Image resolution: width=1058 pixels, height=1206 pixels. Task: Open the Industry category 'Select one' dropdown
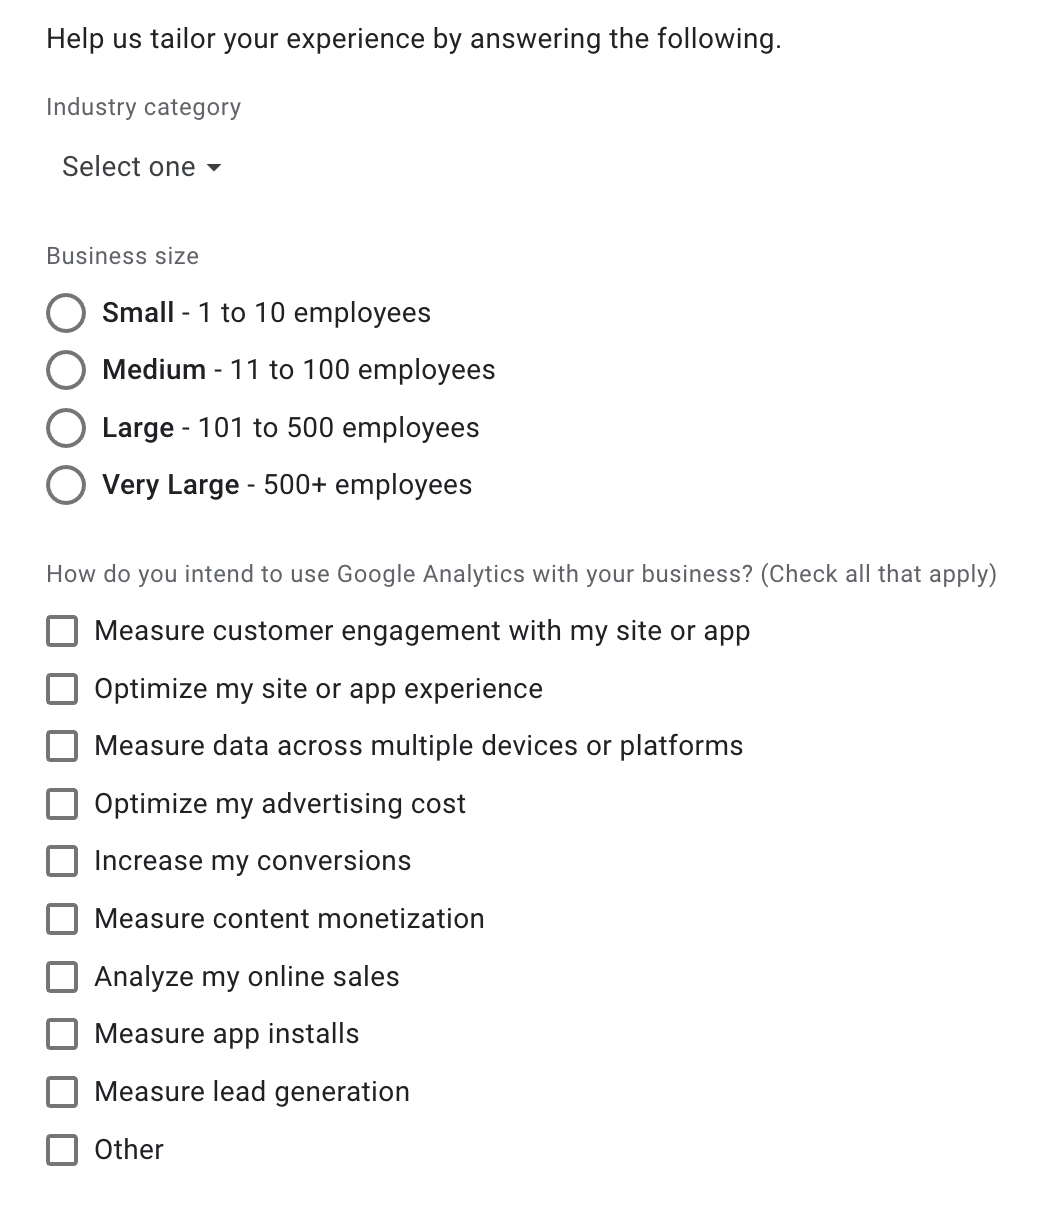pyautogui.click(x=141, y=167)
